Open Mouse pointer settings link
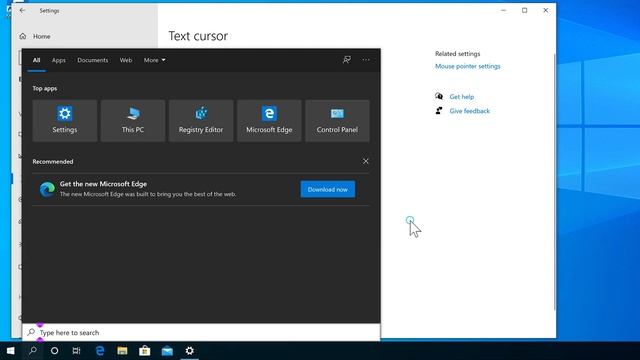The height and width of the screenshot is (360, 640). coord(468,66)
